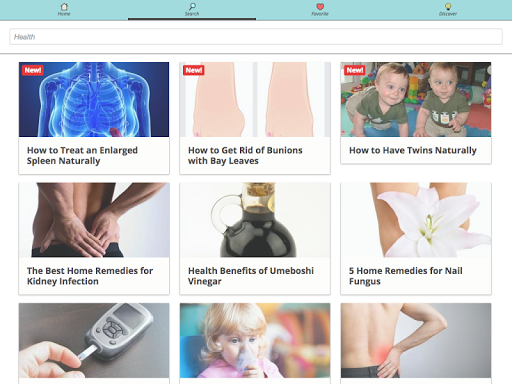Screen dimensions: 512x384
Task: Click the New! badge on spleen article
Action: click(33, 70)
